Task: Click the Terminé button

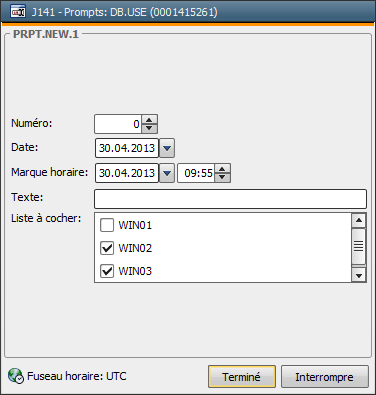Action: click(242, 377)
